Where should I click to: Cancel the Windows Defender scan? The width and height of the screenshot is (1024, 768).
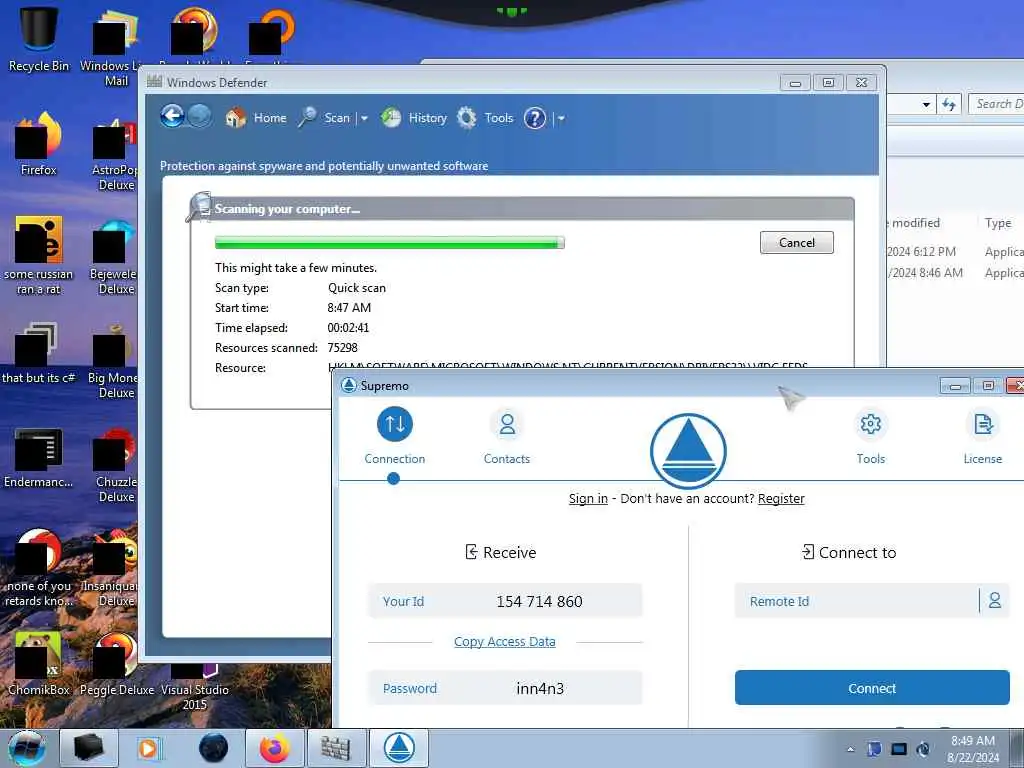[797, 242]
